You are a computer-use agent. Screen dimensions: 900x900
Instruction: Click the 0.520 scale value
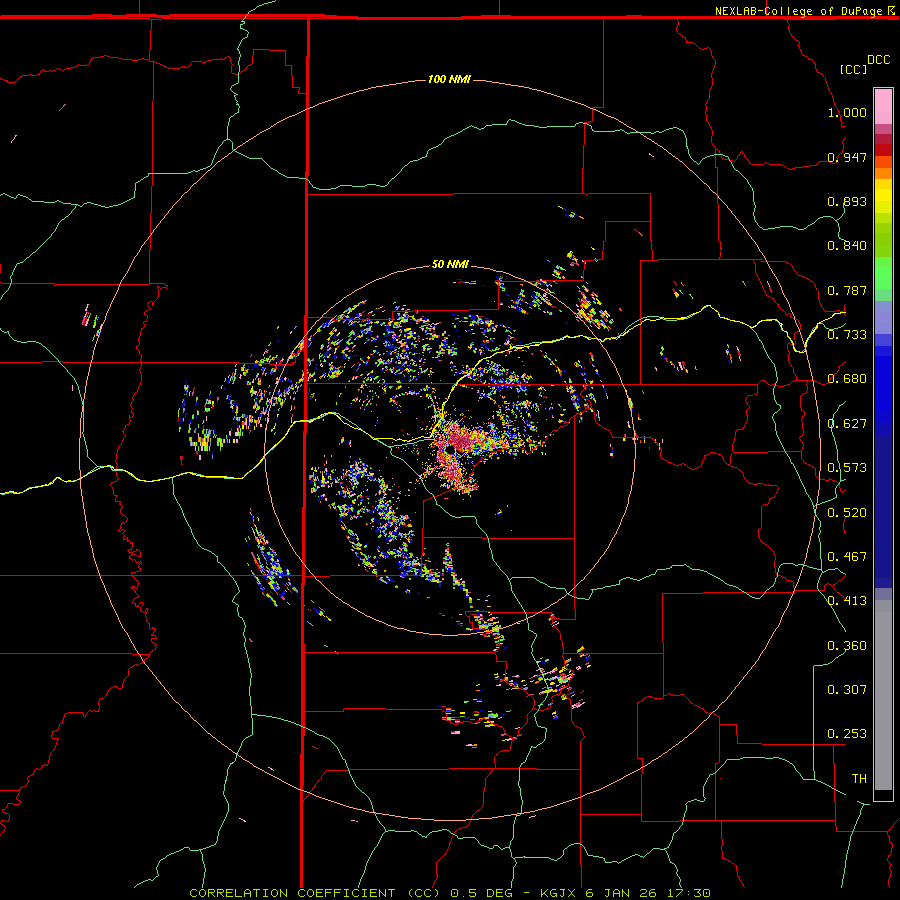tap(847, 513)
